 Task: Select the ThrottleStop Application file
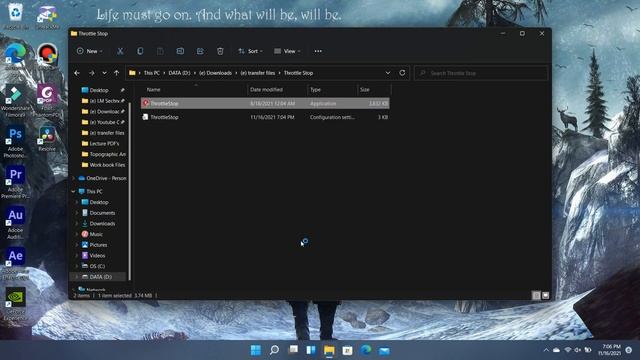click(x=265, y=104)
